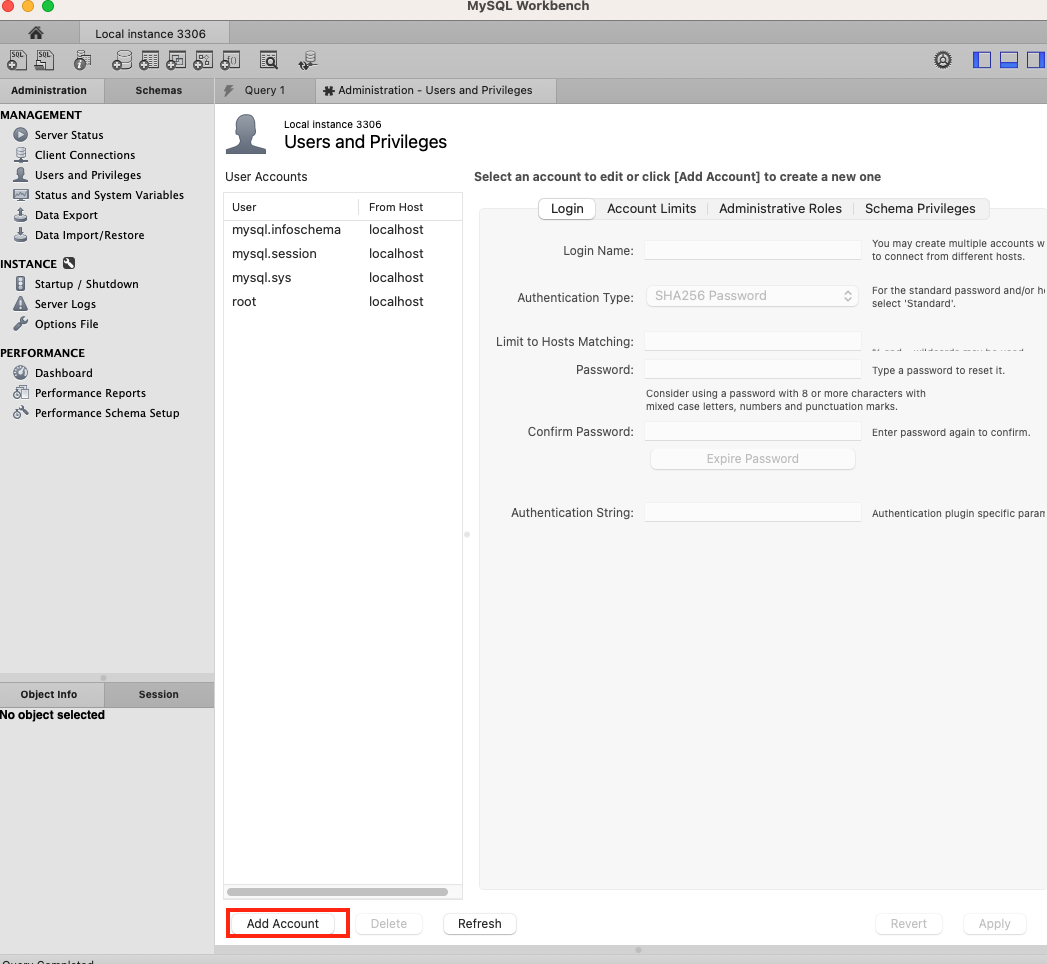Viewport: 1047px width, 964px height.
Task: Switch to the Login tab
Action: point(567,208)
